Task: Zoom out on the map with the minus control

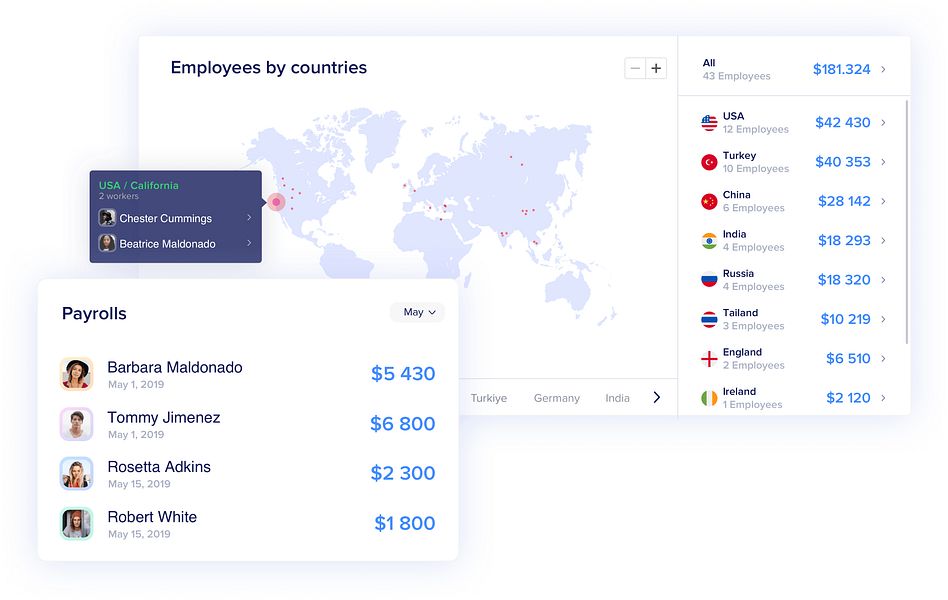Action: (x=634, y=67)
